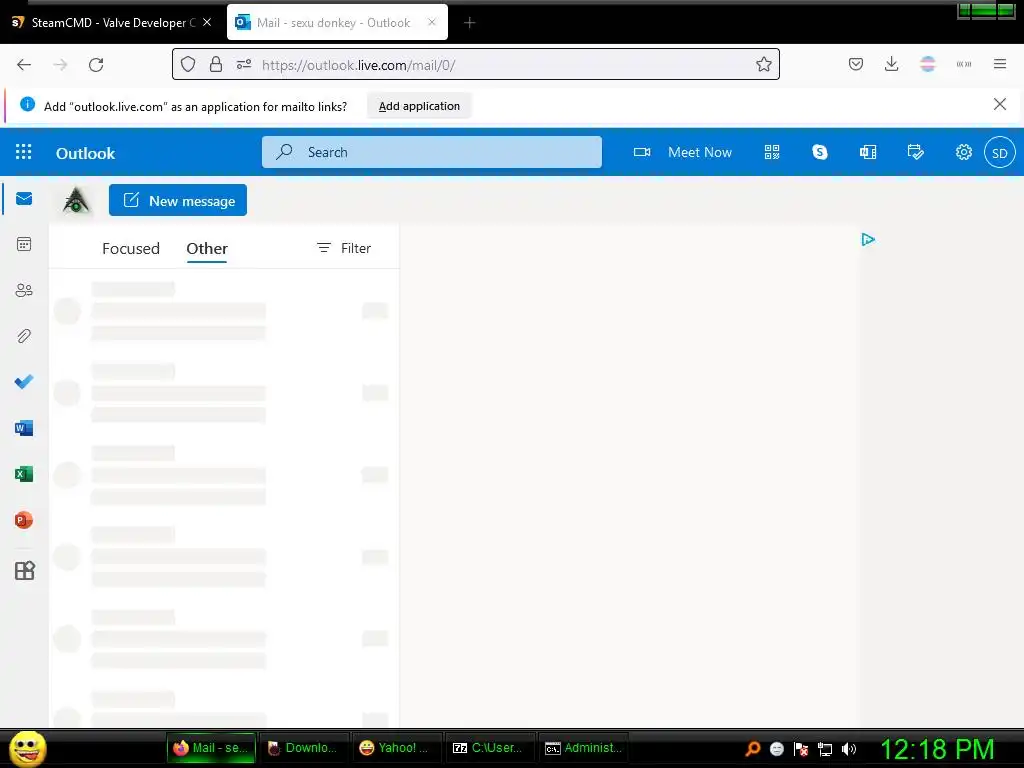Bookmark this page with star icon
This screenshot has width=1024, height=768.
pyautogui.click(x=763, y=64)
